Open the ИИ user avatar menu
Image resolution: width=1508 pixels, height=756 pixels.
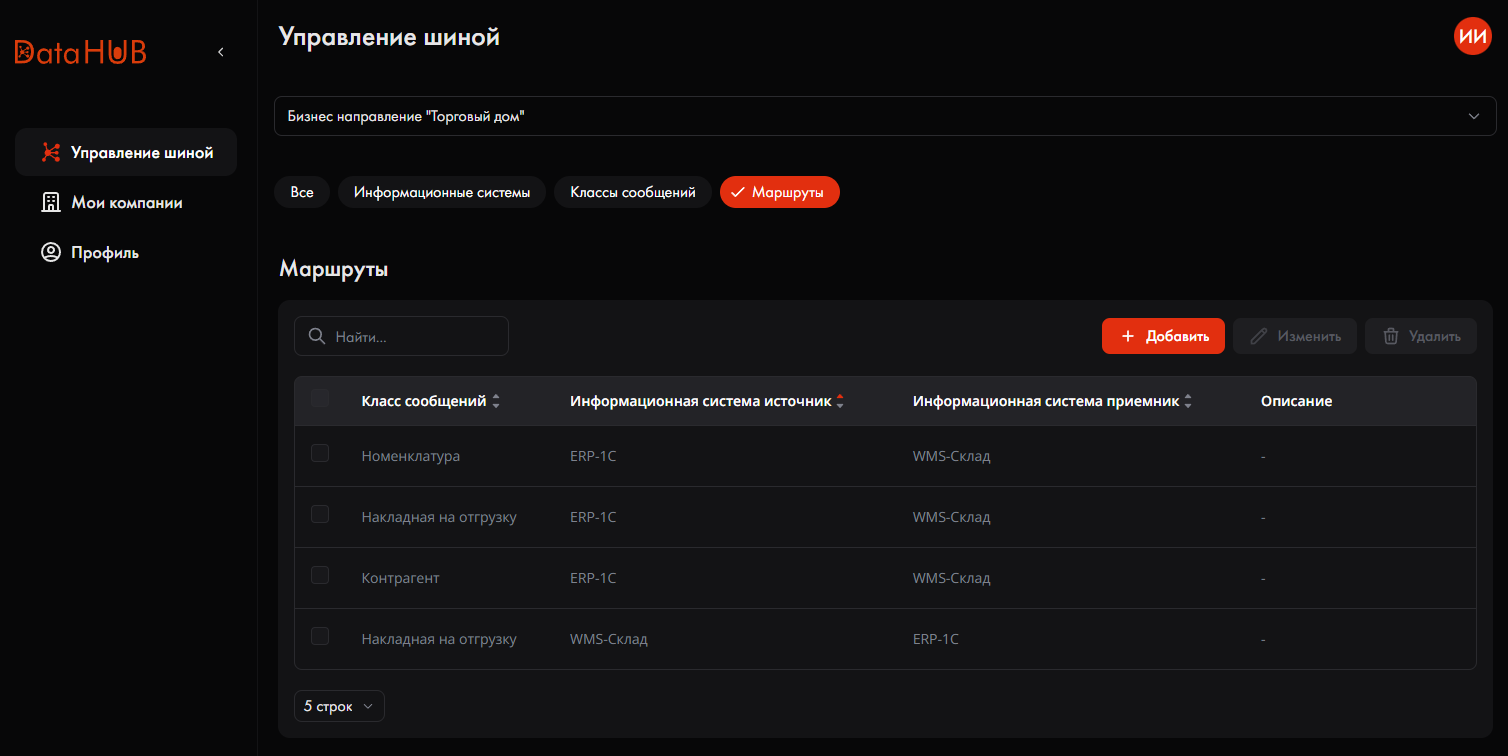[1472, 37]
